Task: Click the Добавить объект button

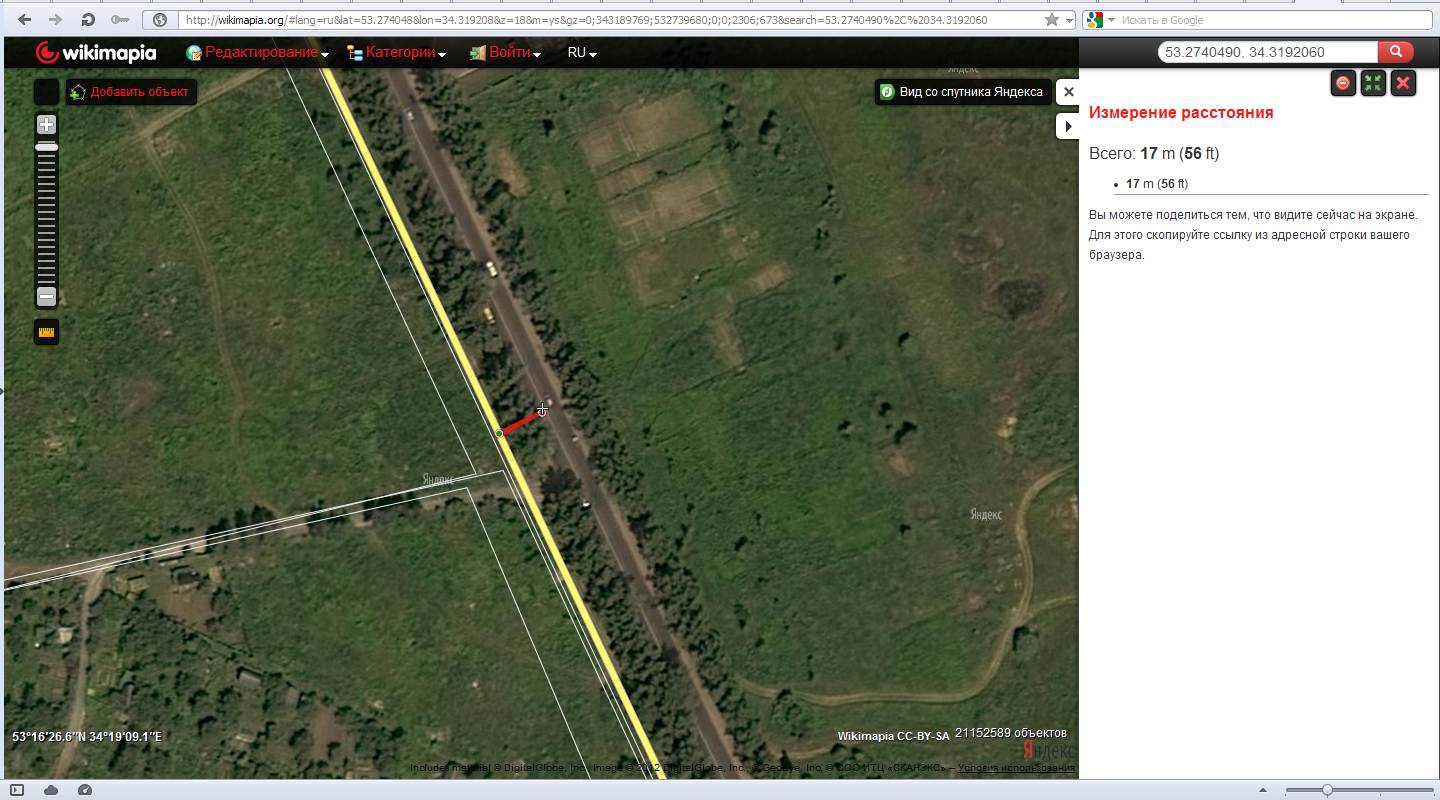Action: pyautogui.click(x=130, y=92)
